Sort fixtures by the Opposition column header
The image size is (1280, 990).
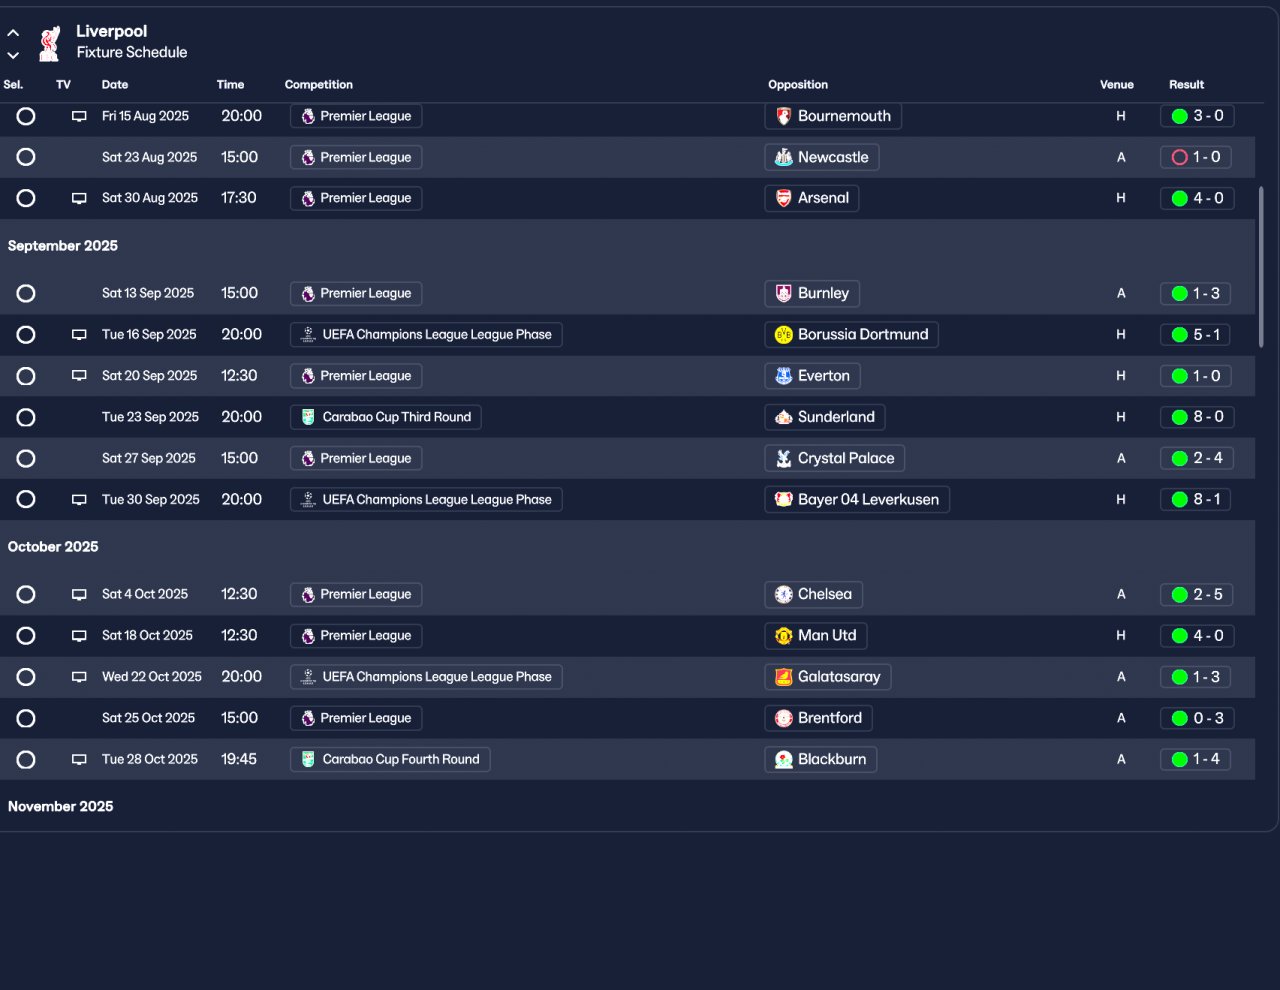coord(798,85)
